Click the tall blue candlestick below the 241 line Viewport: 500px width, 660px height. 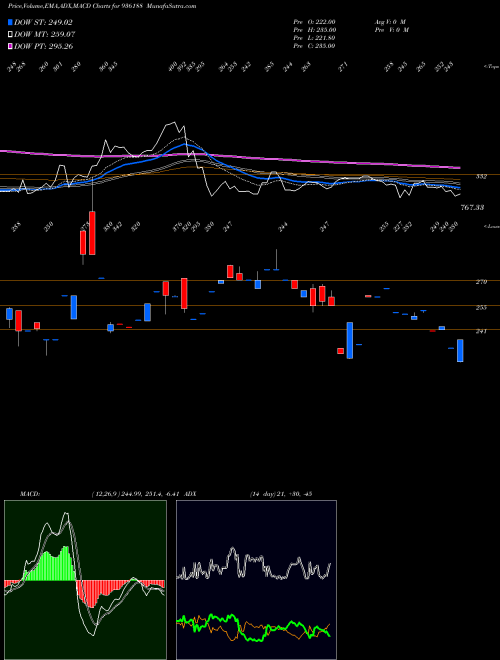350,340
